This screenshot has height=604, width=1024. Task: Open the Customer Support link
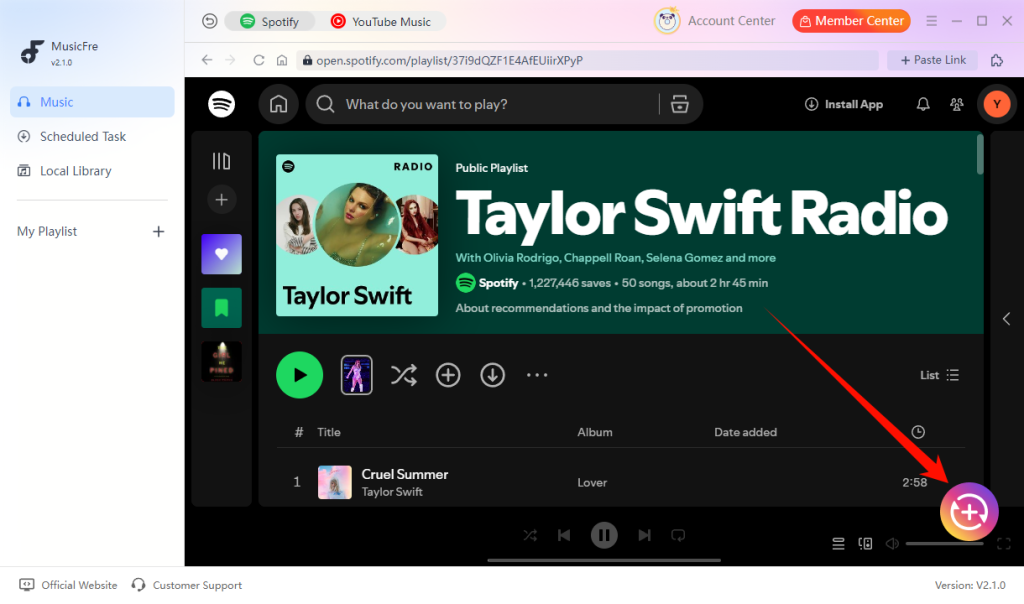click(x=186, y=585)
